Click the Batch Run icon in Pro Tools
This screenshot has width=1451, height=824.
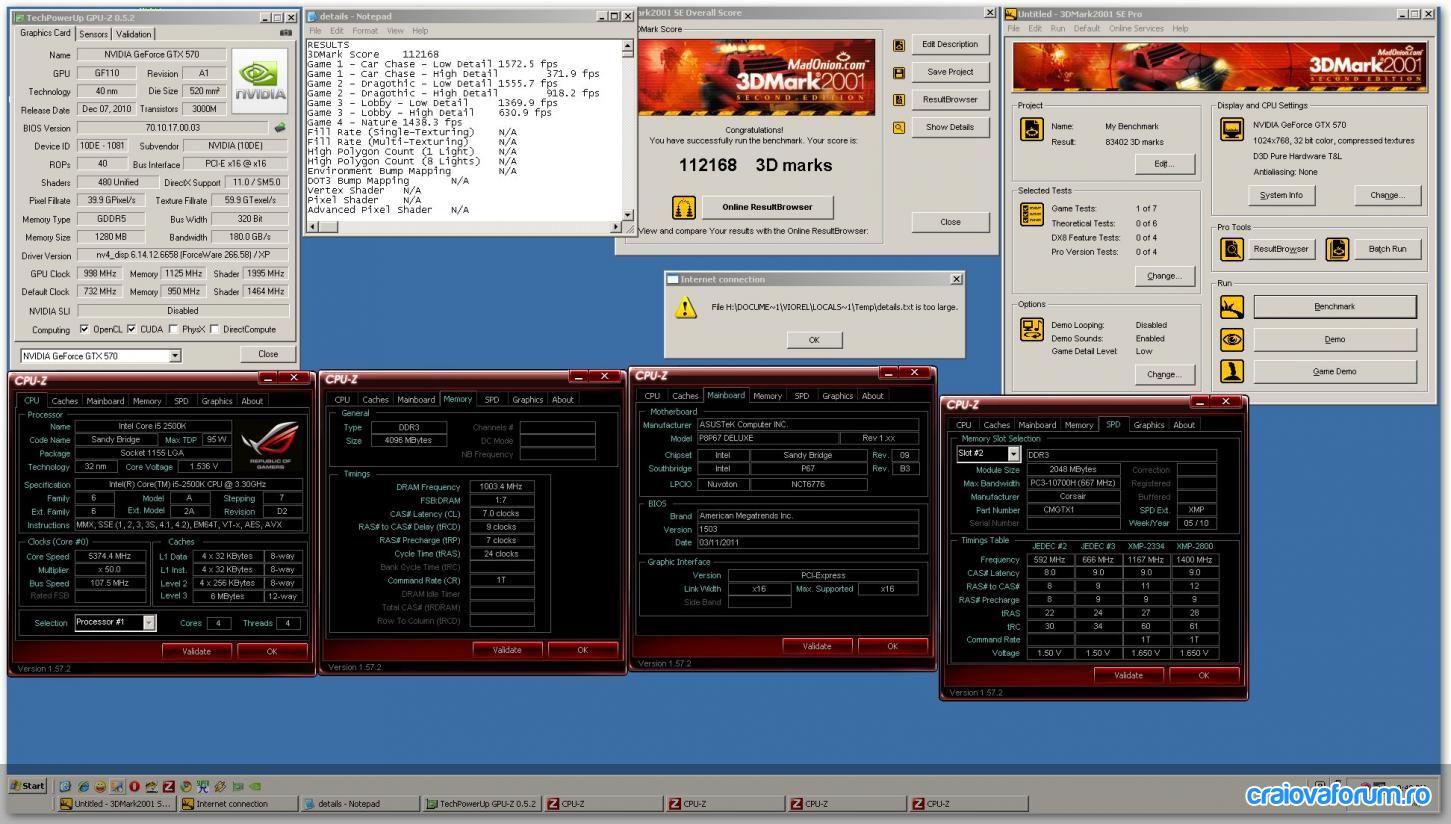click(1338, 249)
